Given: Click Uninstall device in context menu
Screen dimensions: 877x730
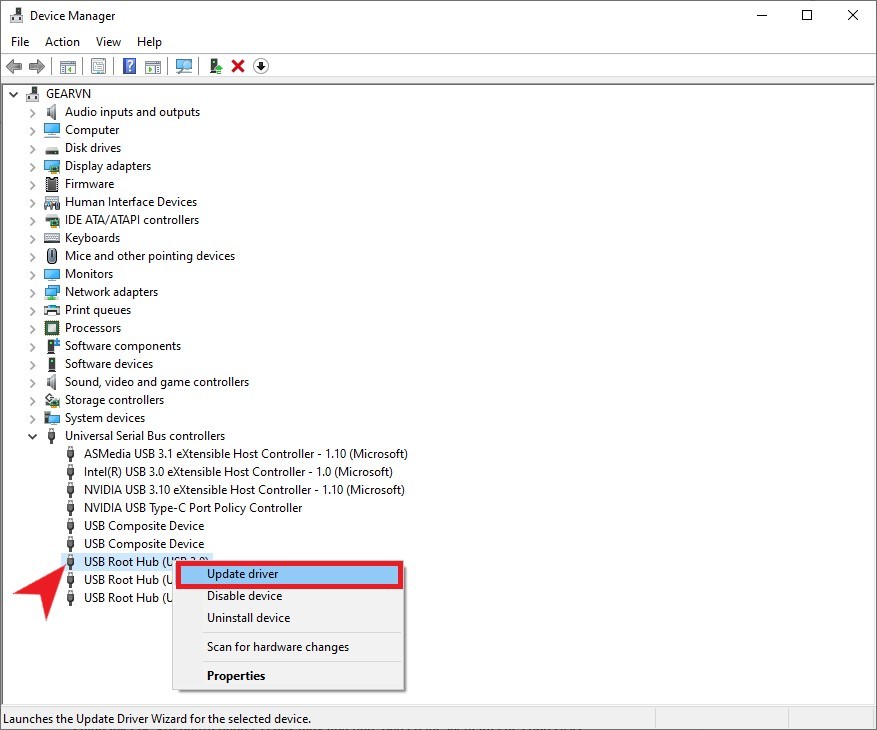Looking at the screenshot, I should coord(248,618).
